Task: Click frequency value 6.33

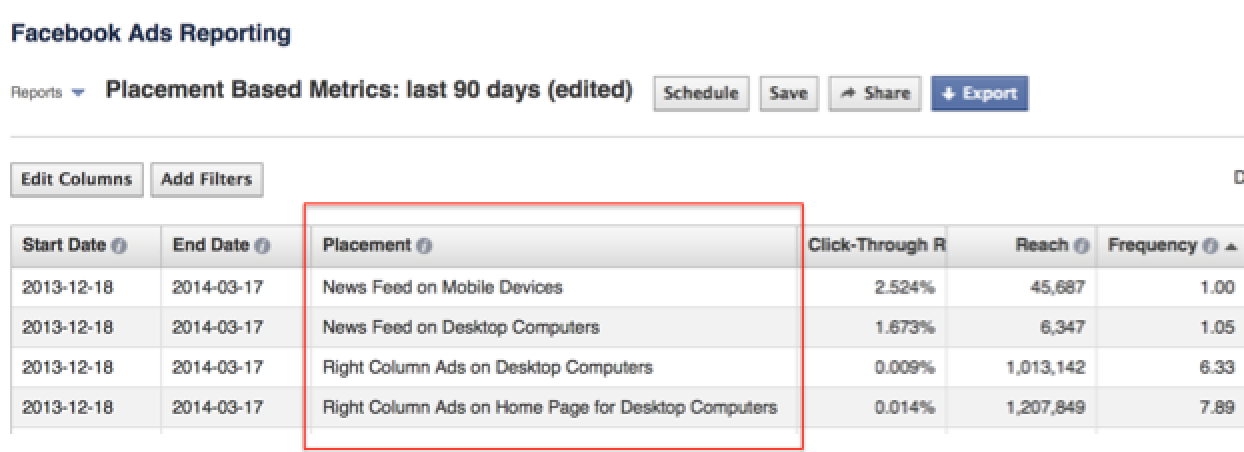Action: pos(1220,367)
